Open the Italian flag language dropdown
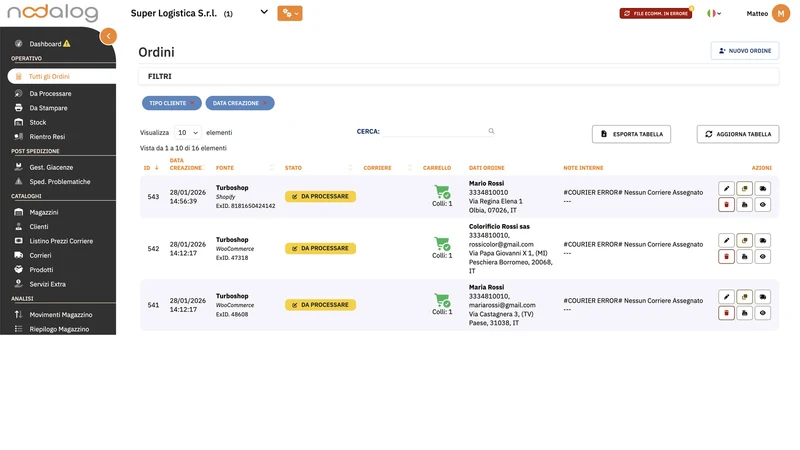This screenshot has width=800, height=450. coord(714,14)
